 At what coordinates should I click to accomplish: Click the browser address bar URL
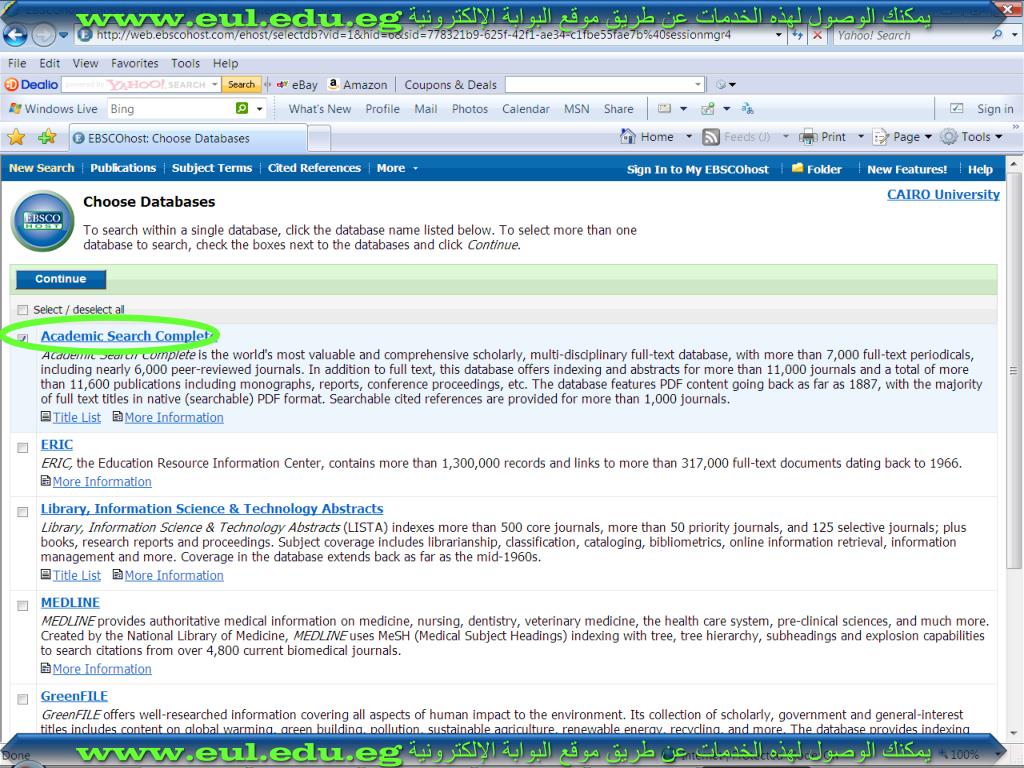[x=414, y=35]
